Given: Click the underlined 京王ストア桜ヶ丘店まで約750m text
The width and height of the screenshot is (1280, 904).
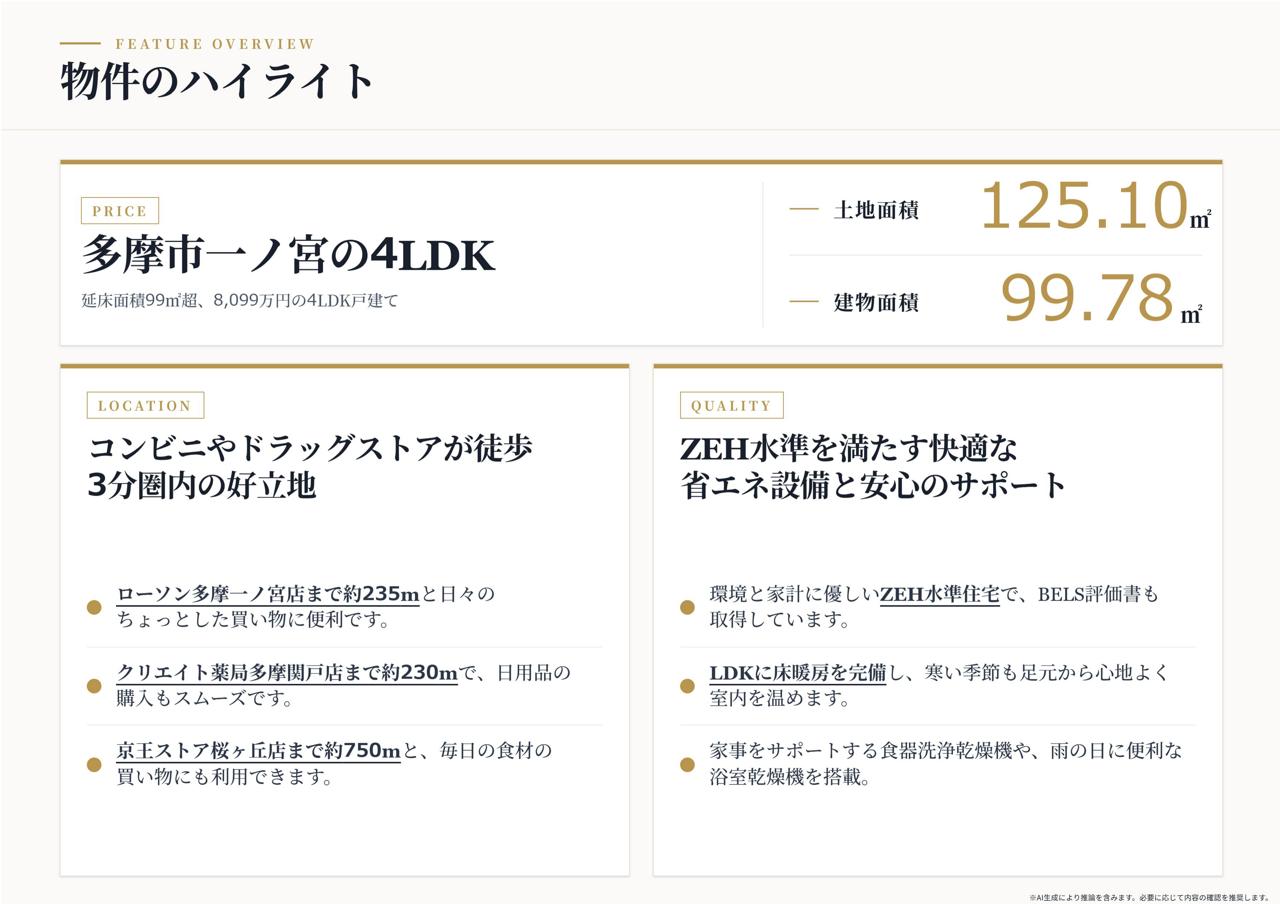Looking at the screenshot, I should click(x=259, y=751).
